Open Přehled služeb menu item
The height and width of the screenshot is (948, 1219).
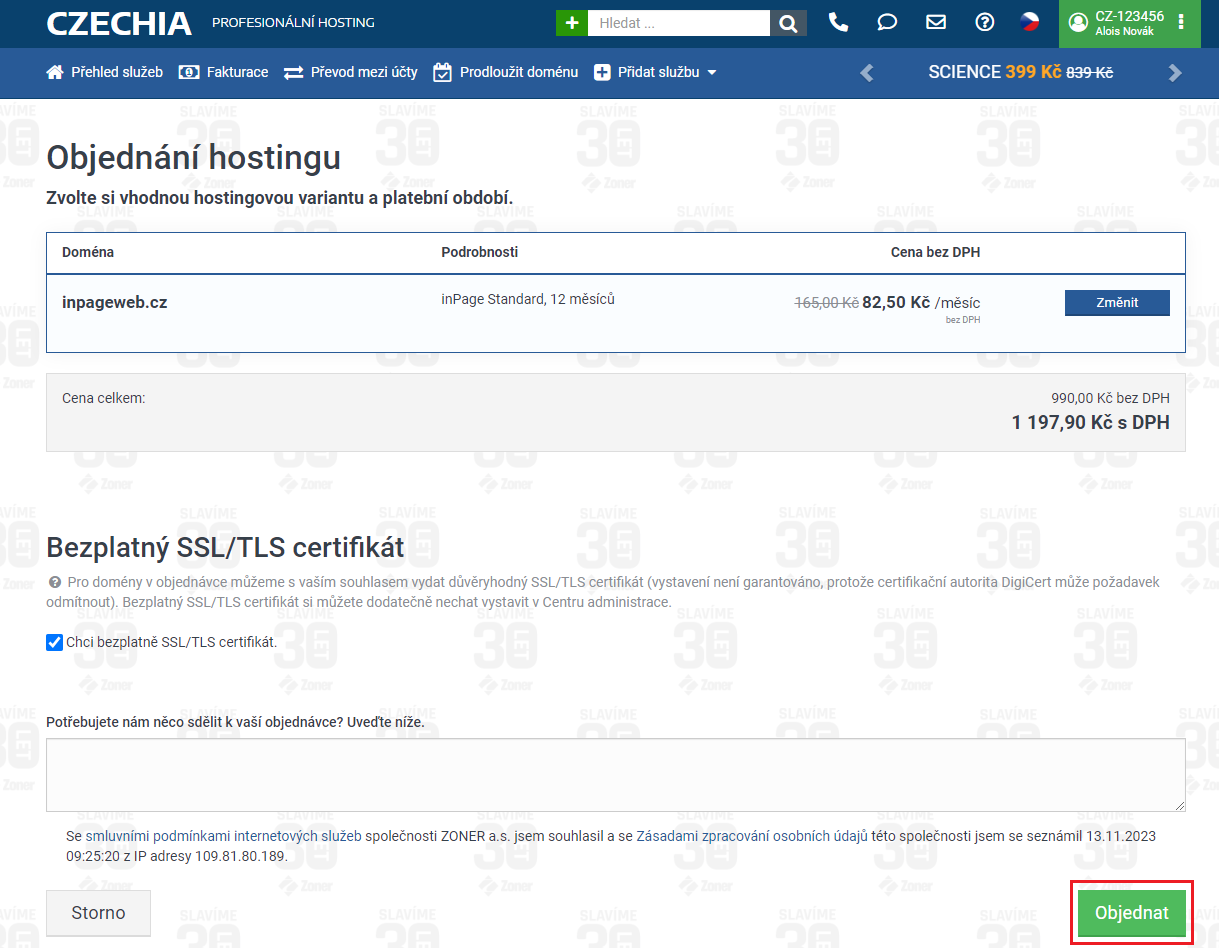(x=105, y=72)
